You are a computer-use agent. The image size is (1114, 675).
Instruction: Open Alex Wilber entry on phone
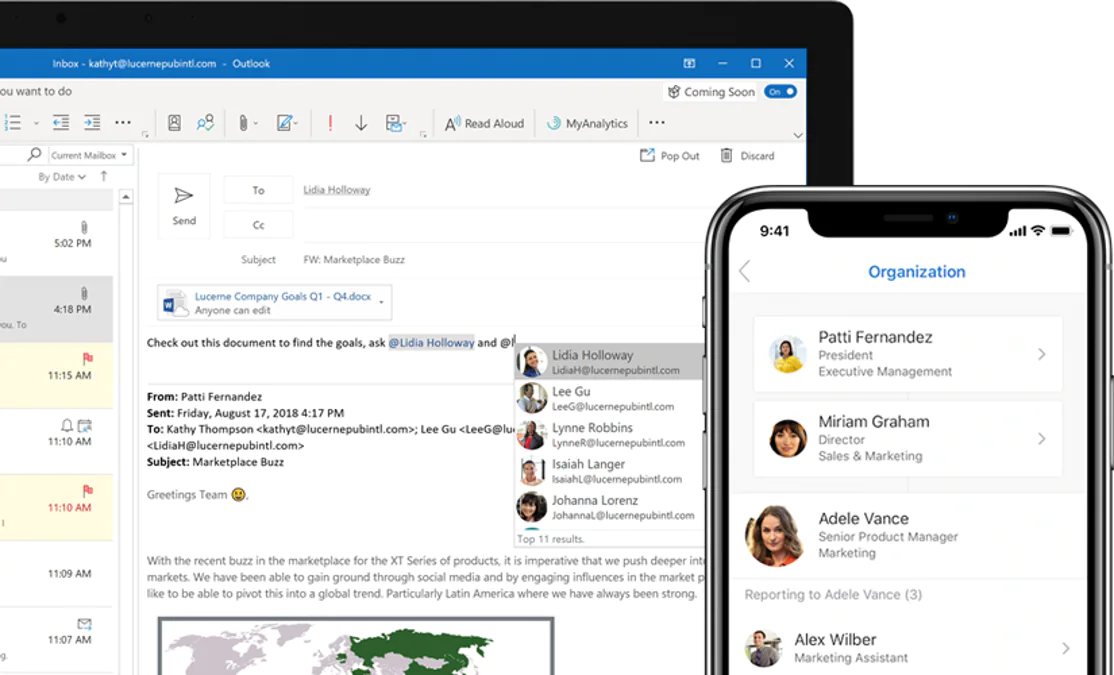pyautogui.click(x=908, y=647)
